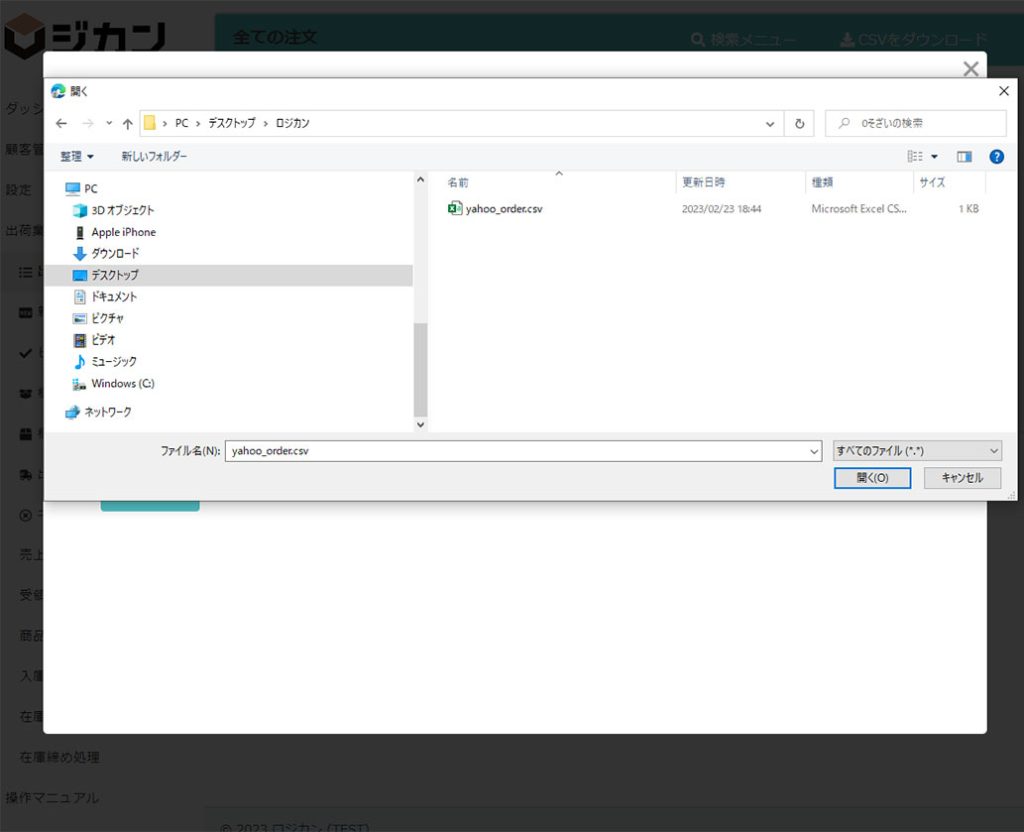Expand the address bar path dropdown
The height and width of the screenshot is (832, 1024).
[770, 123]
